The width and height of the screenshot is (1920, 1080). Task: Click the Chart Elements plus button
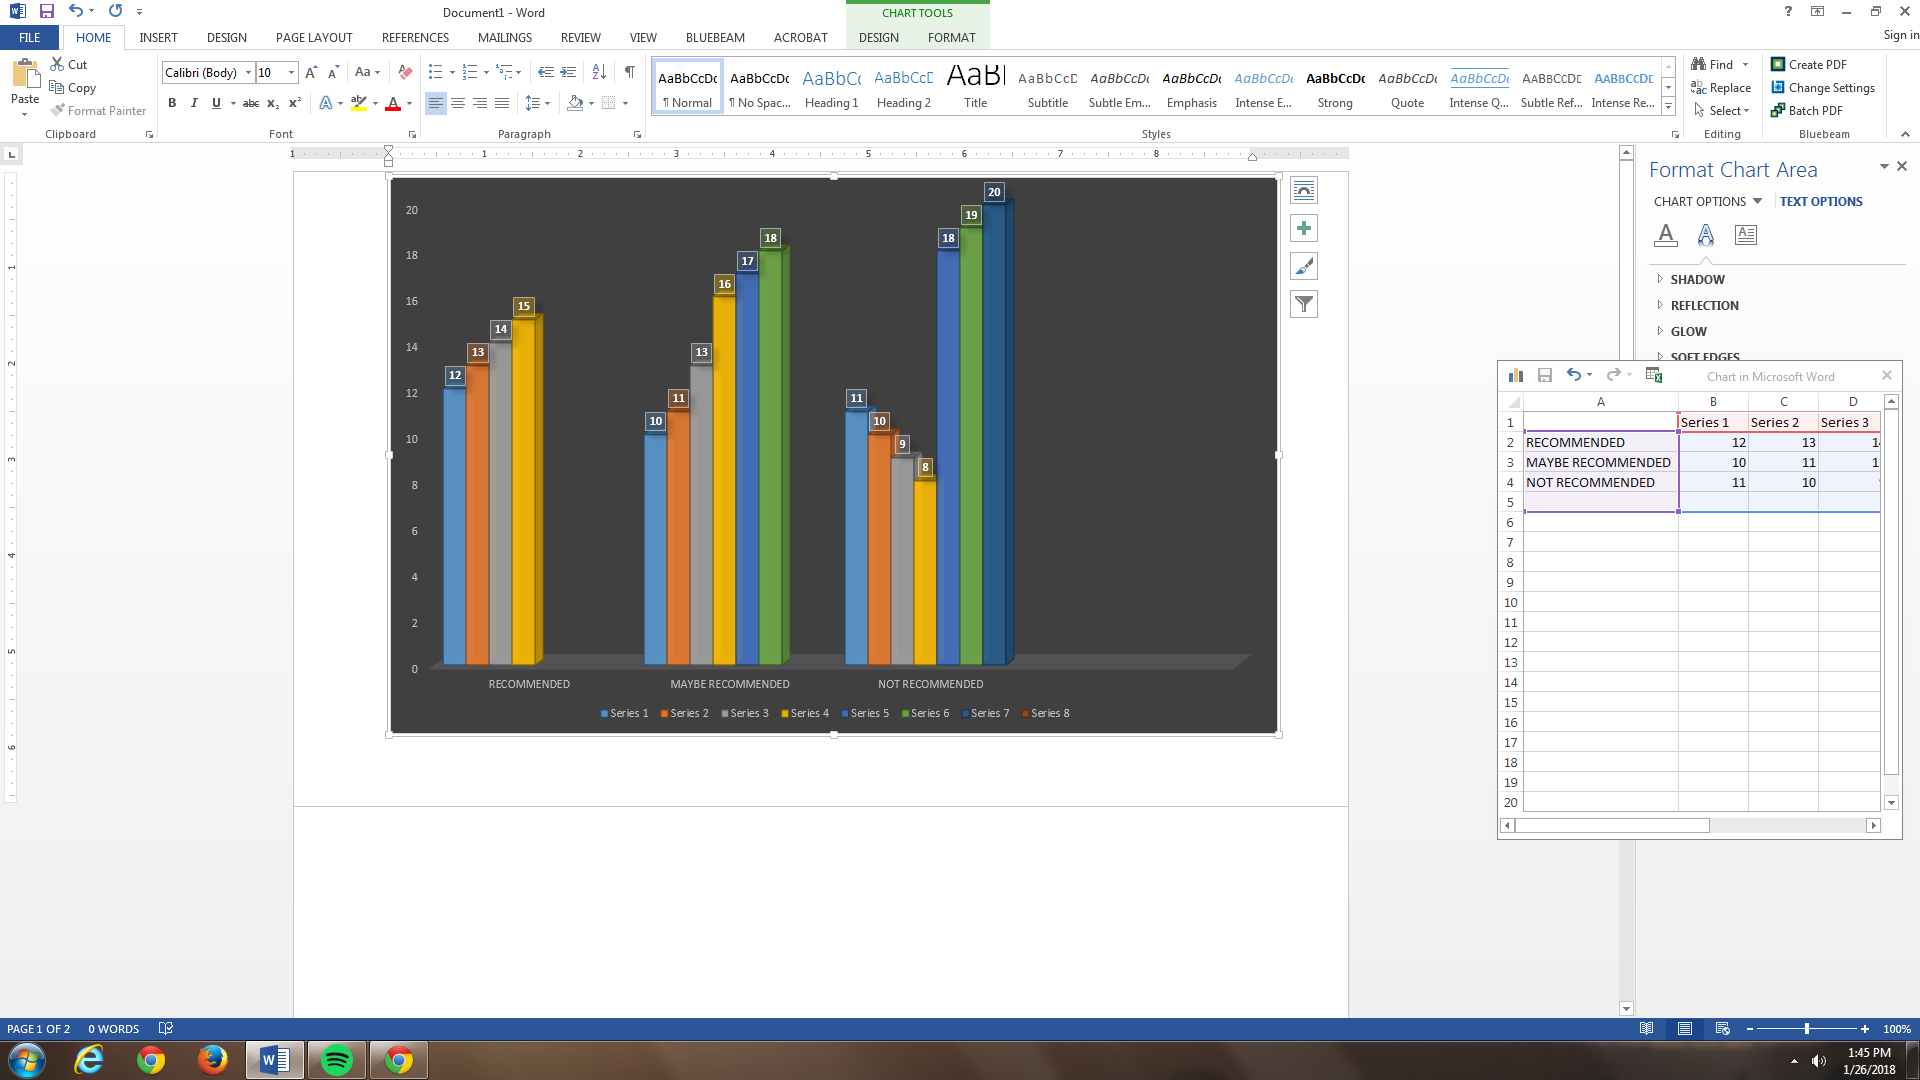[1303, 229]
